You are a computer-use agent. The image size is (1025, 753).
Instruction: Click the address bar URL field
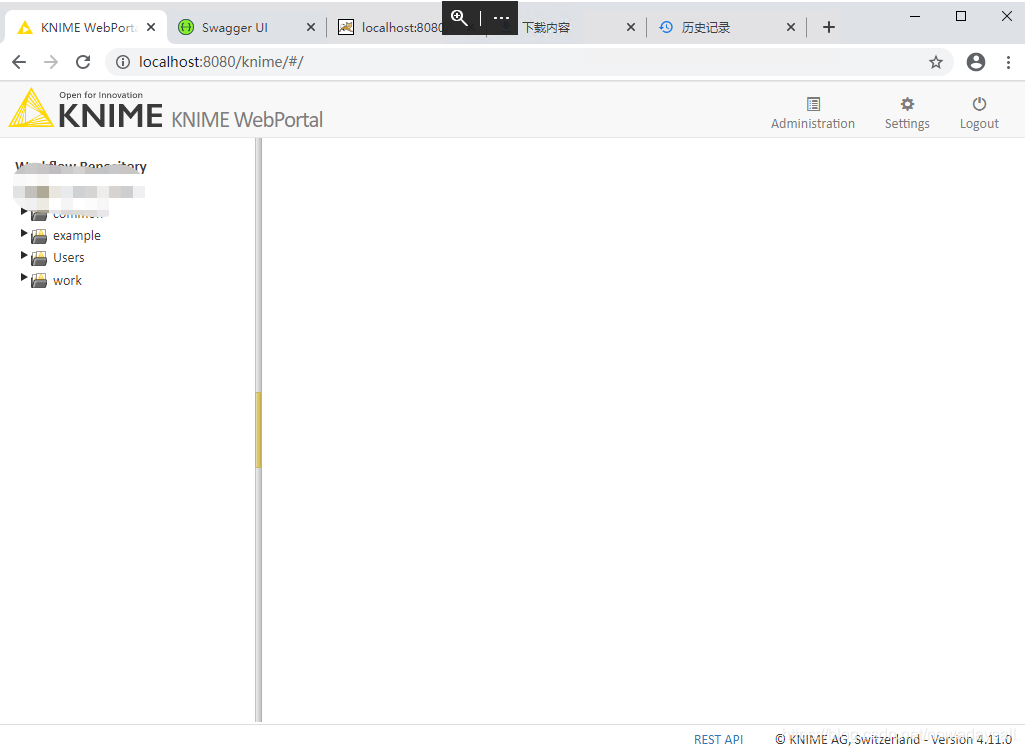tap(529, 62)
